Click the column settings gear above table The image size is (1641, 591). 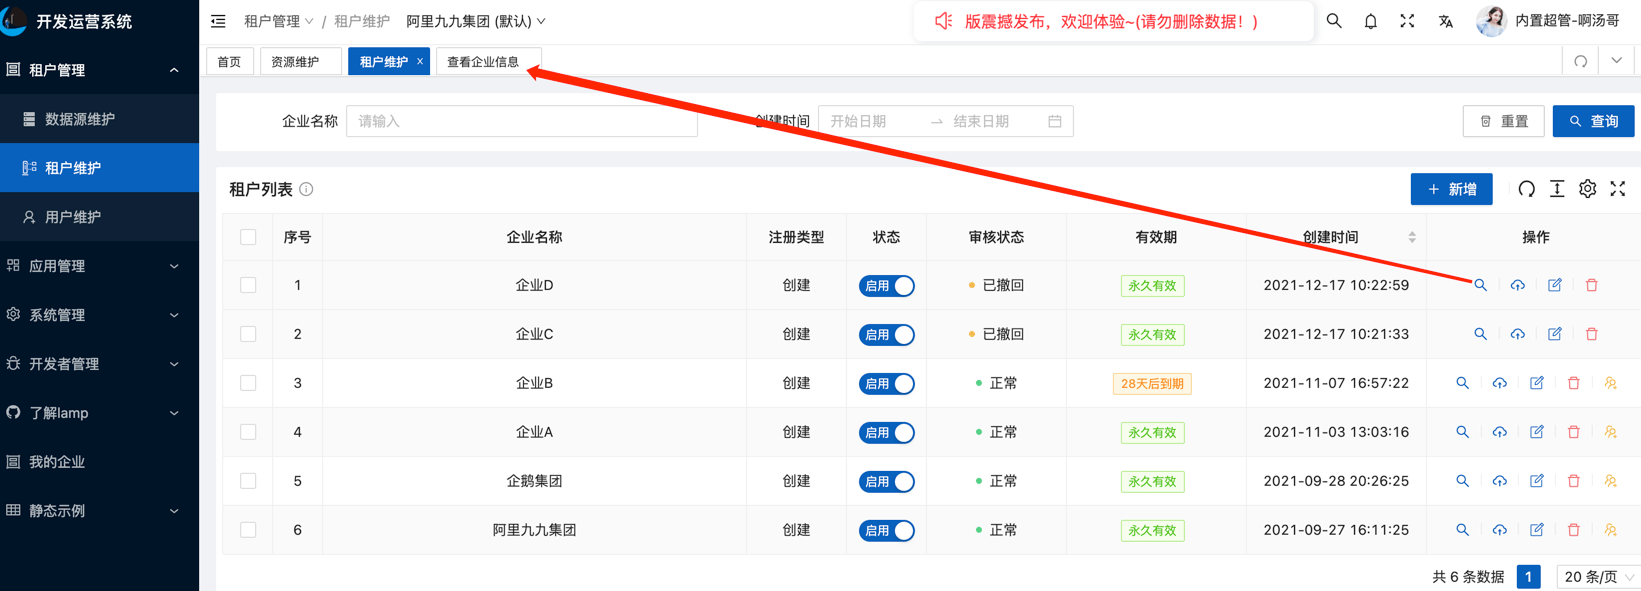[1587, 189]
